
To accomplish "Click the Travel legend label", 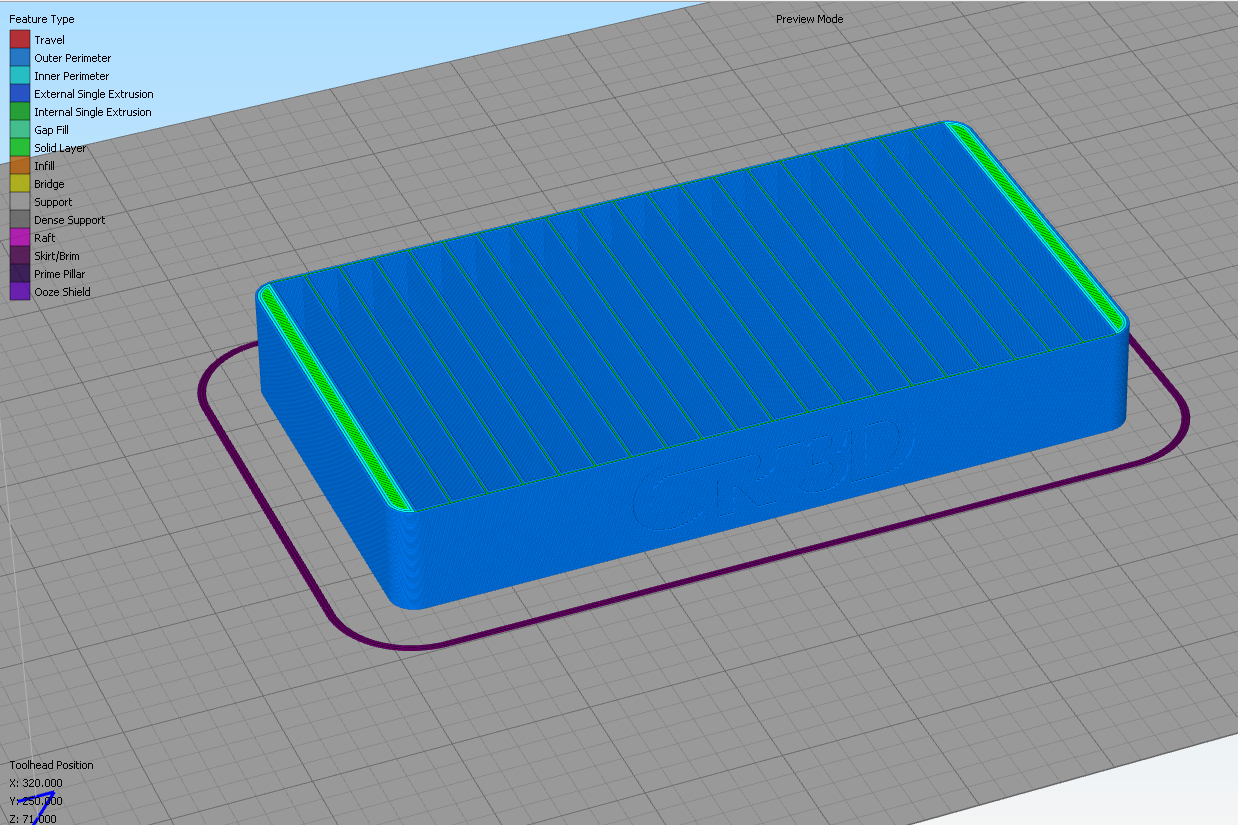I will coord(49,40).
